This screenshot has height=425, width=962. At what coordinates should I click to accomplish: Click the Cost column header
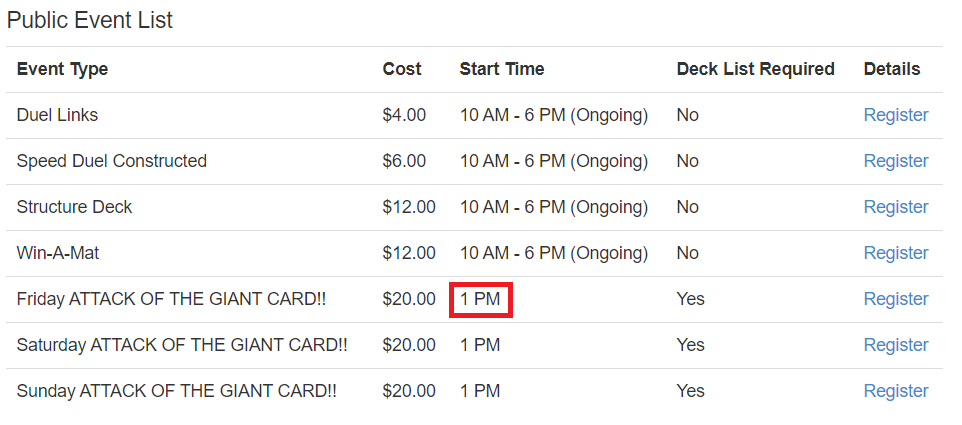click(402, 69)
